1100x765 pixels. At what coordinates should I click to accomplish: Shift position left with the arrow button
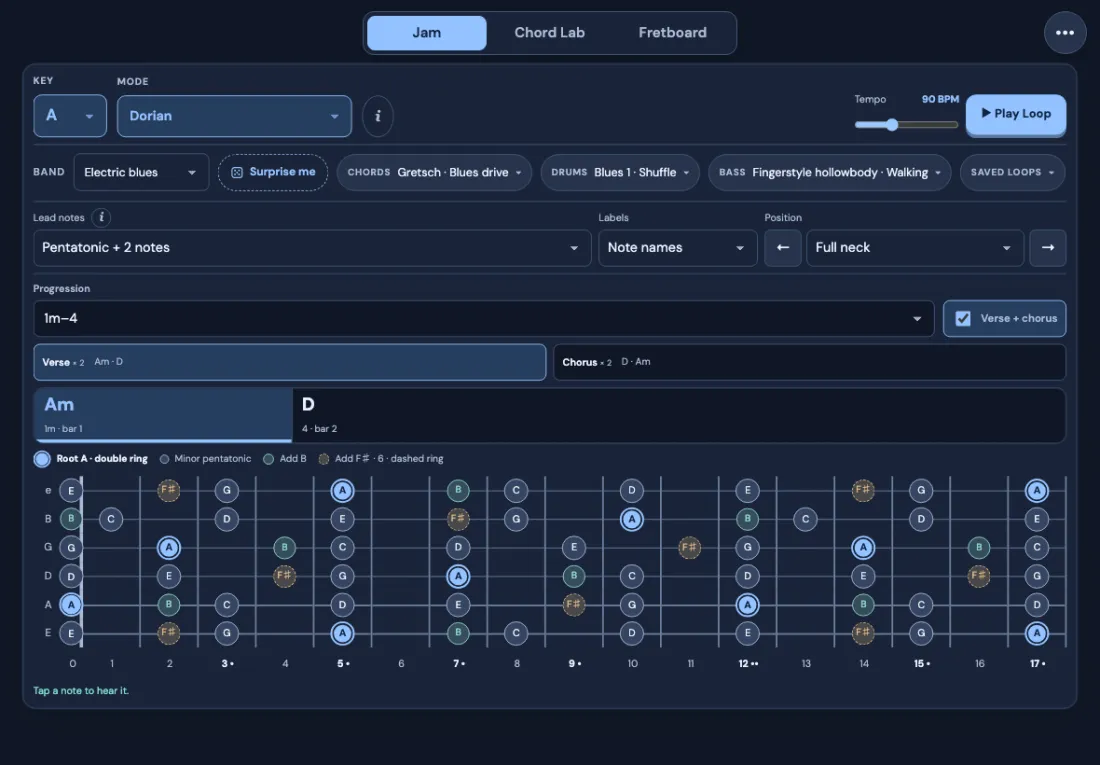tap(783, 248)
